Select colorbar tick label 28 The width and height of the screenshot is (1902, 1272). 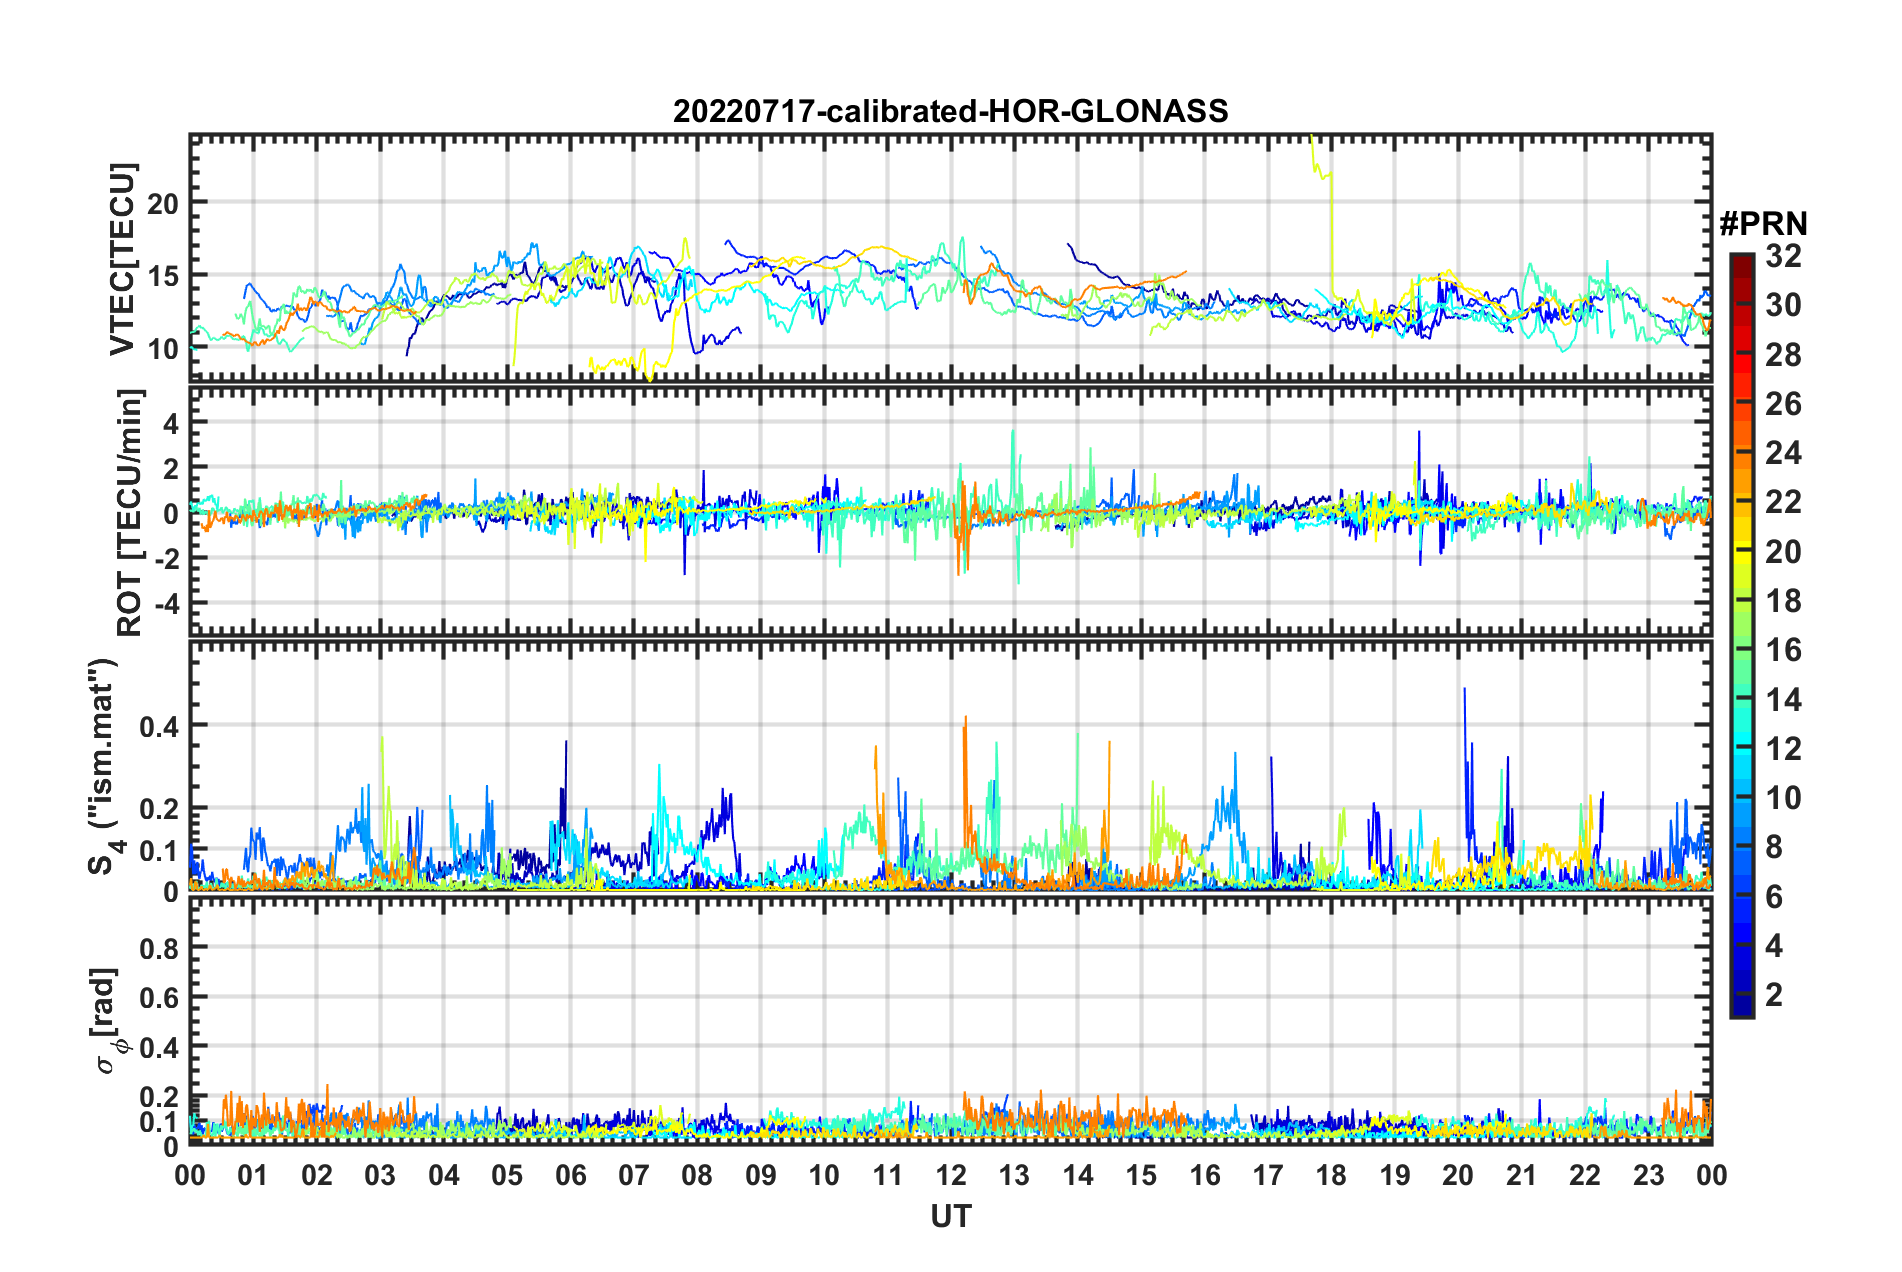1783,355
